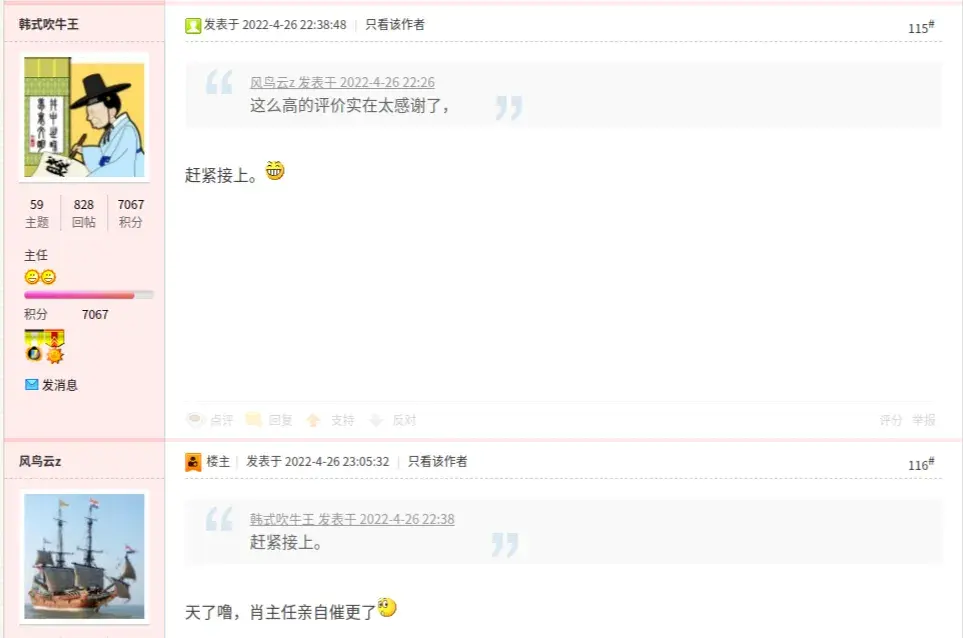Filter post 115 with 只看该作者

click(x=395, y=25)
